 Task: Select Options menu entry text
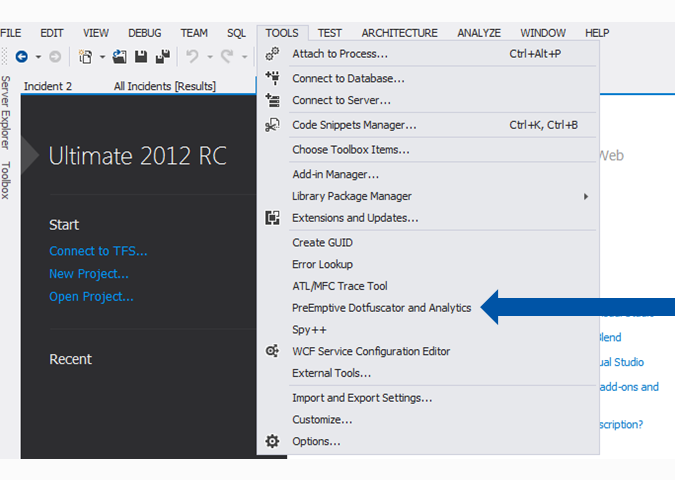tap(316, 442)
